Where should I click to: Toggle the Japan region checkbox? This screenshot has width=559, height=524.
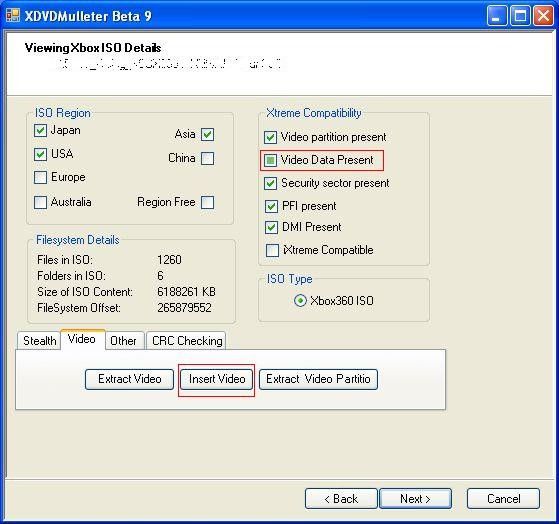tap(40, 130)
